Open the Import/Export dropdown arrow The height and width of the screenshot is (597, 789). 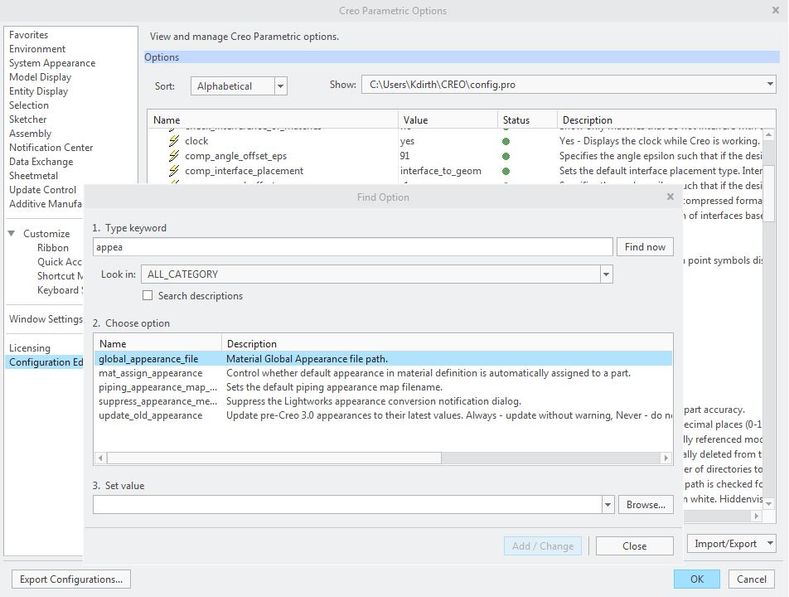click(x=770, y=544)
